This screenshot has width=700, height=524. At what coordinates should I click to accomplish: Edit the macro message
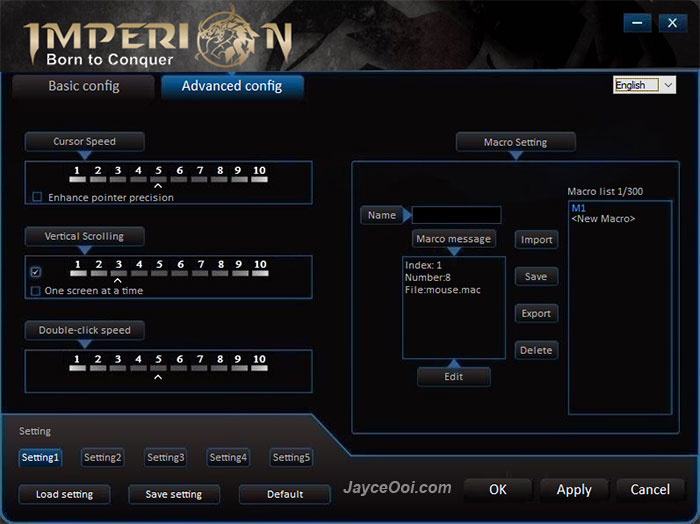pyautogui.click(x=454, y=377)
